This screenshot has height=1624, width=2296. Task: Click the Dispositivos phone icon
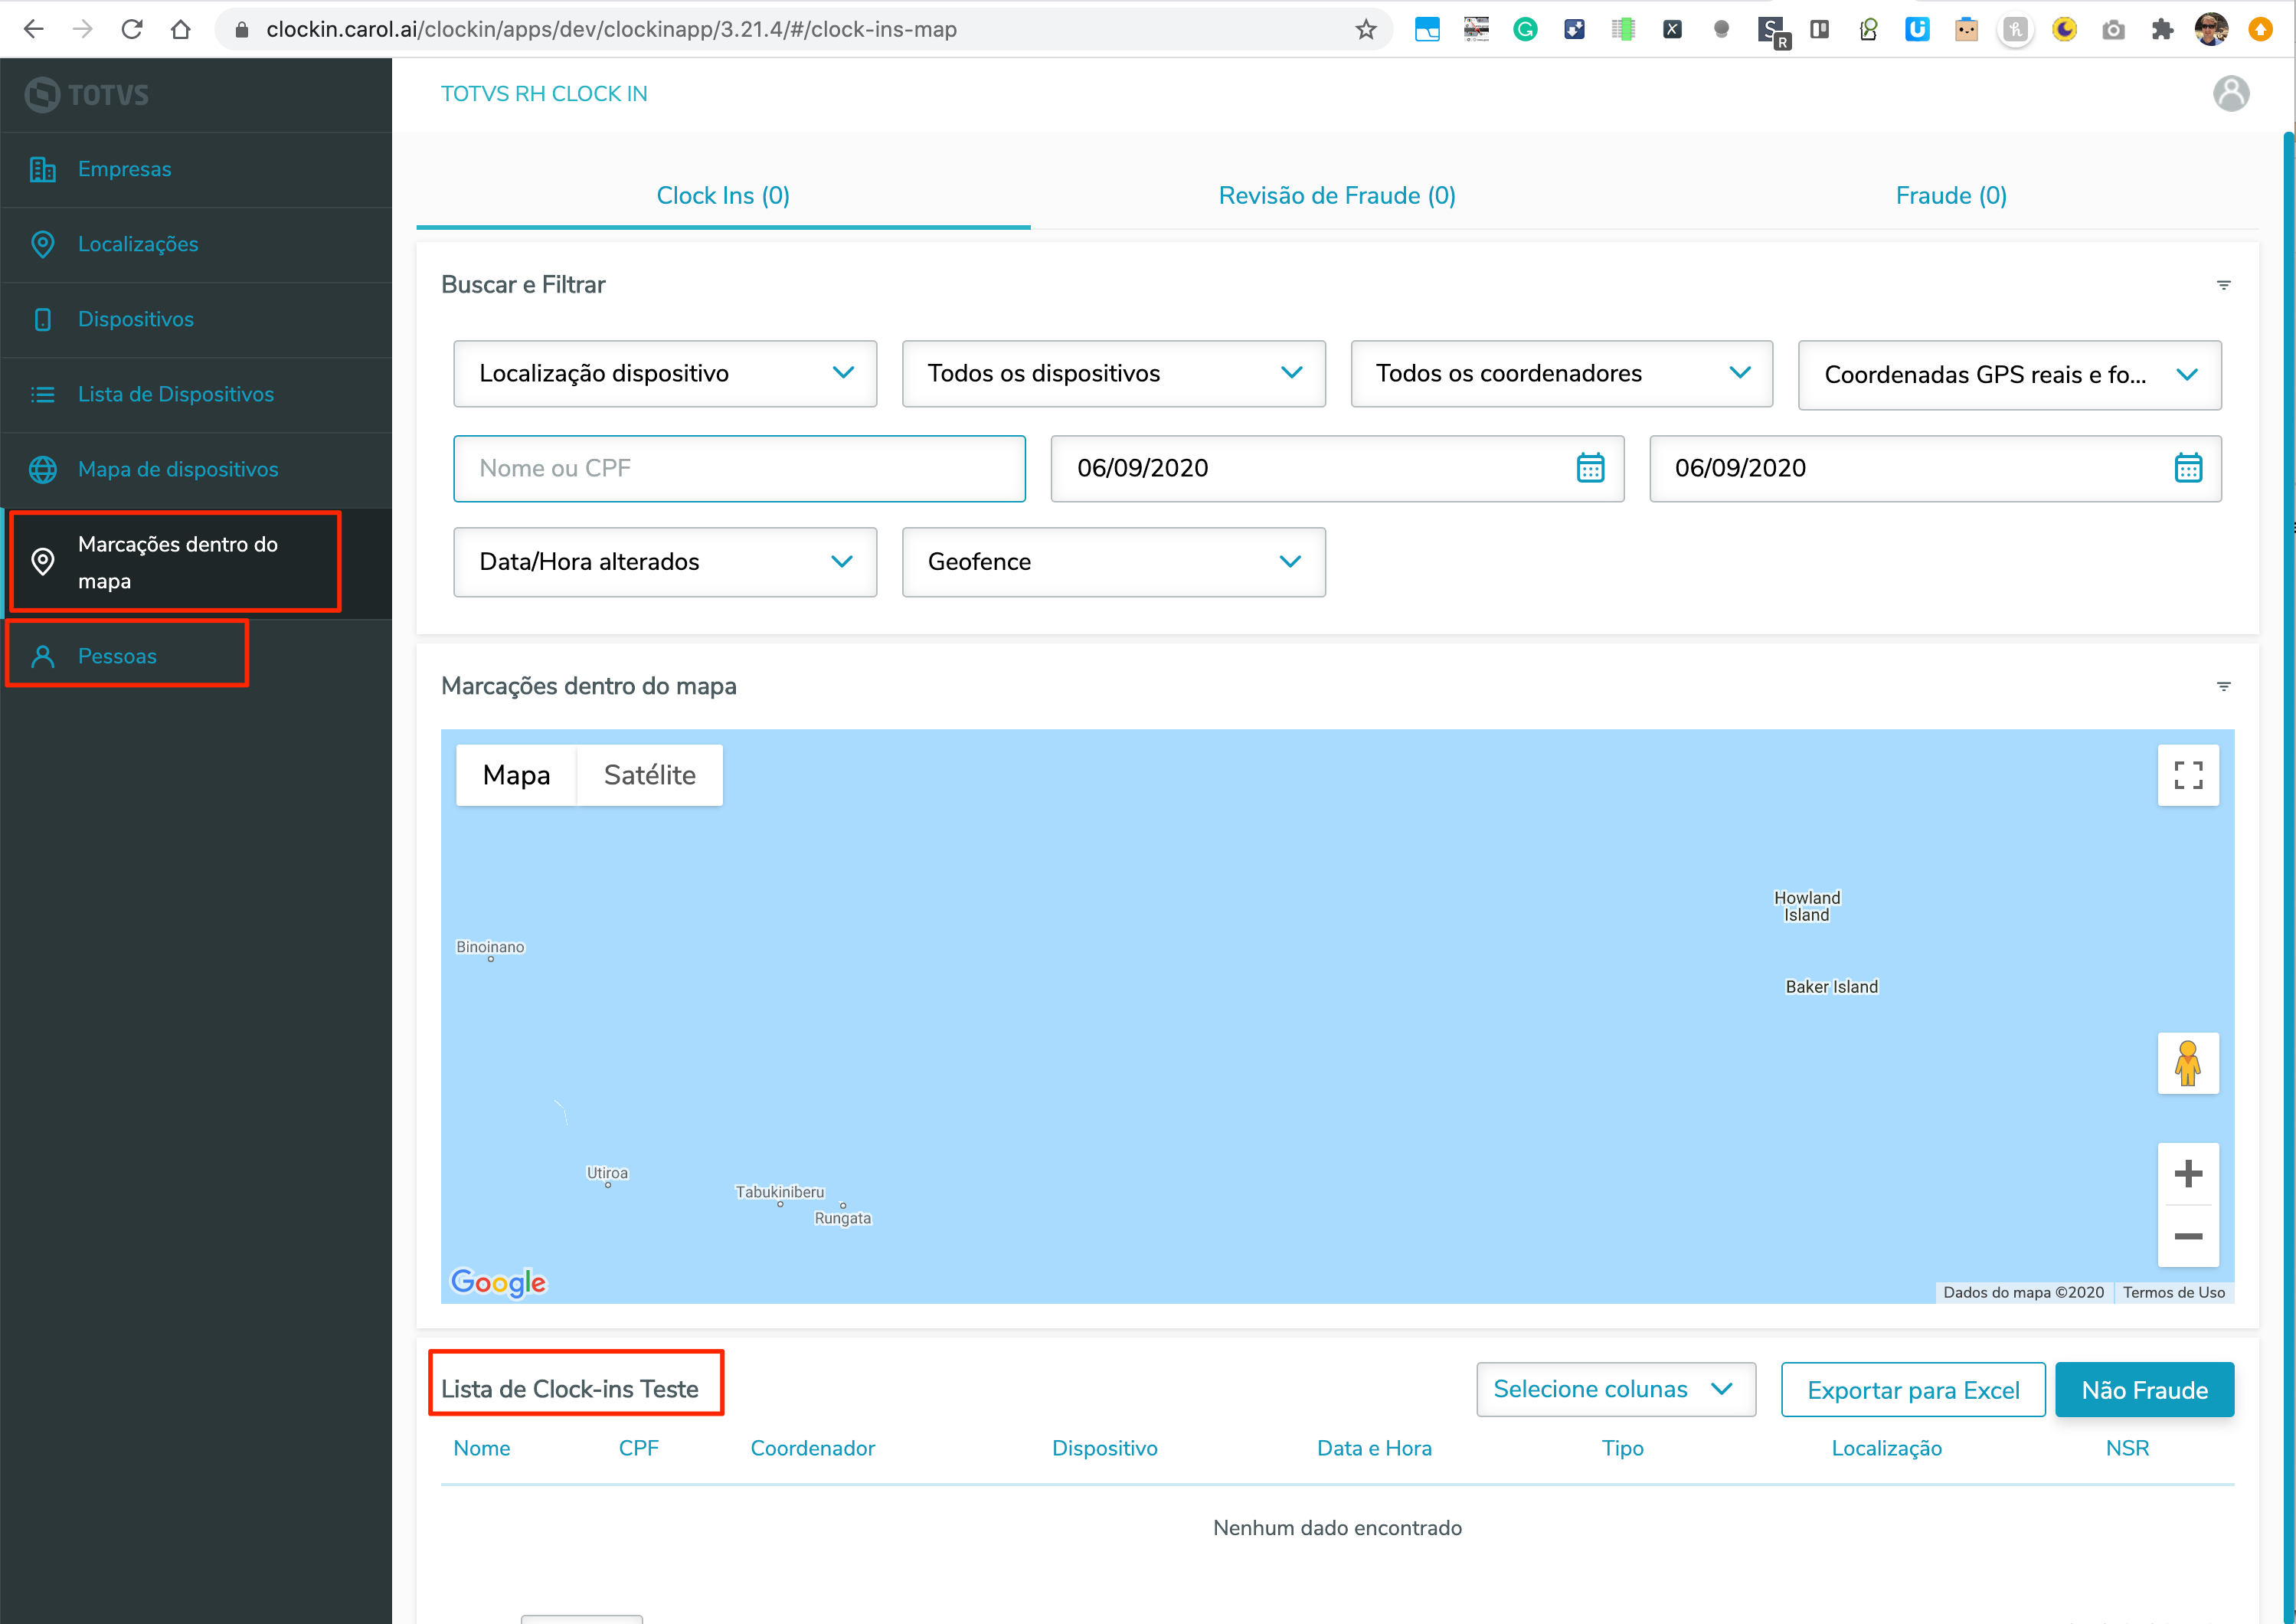[x=42, y=319]
